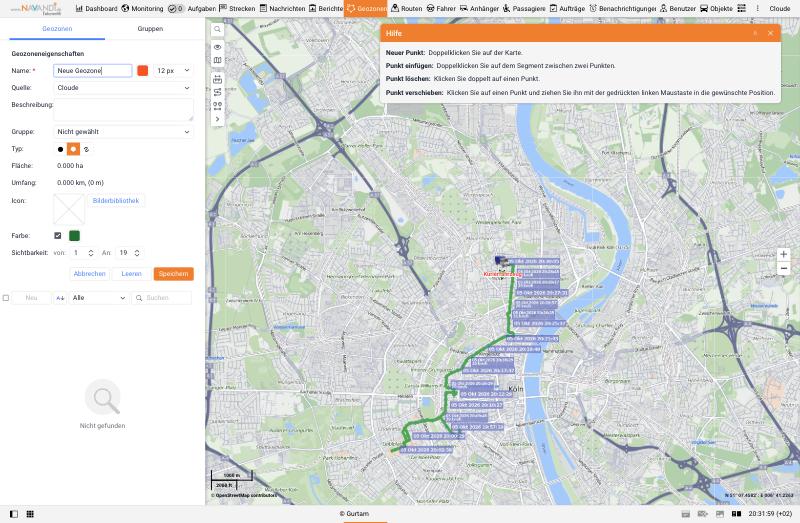
Task: Save the geozone with Speichern
Action: click(x=173, y=274)
